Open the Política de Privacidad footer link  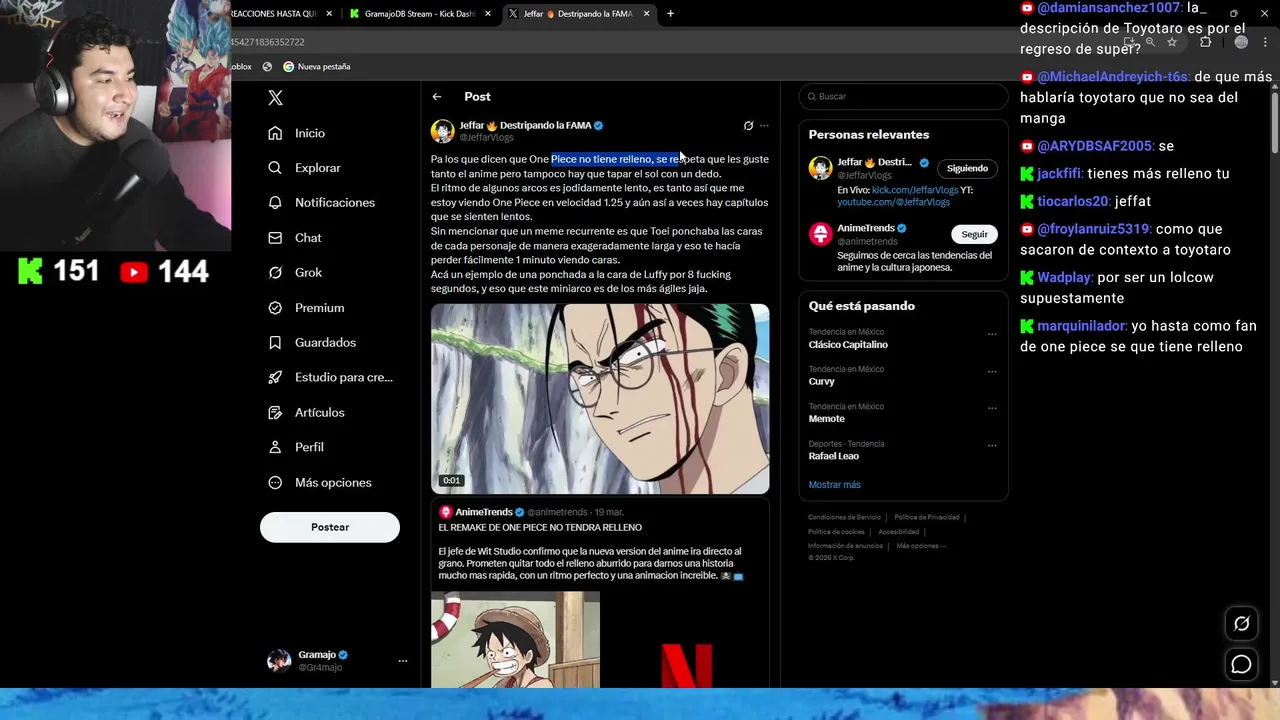click(x=927, y=517)
